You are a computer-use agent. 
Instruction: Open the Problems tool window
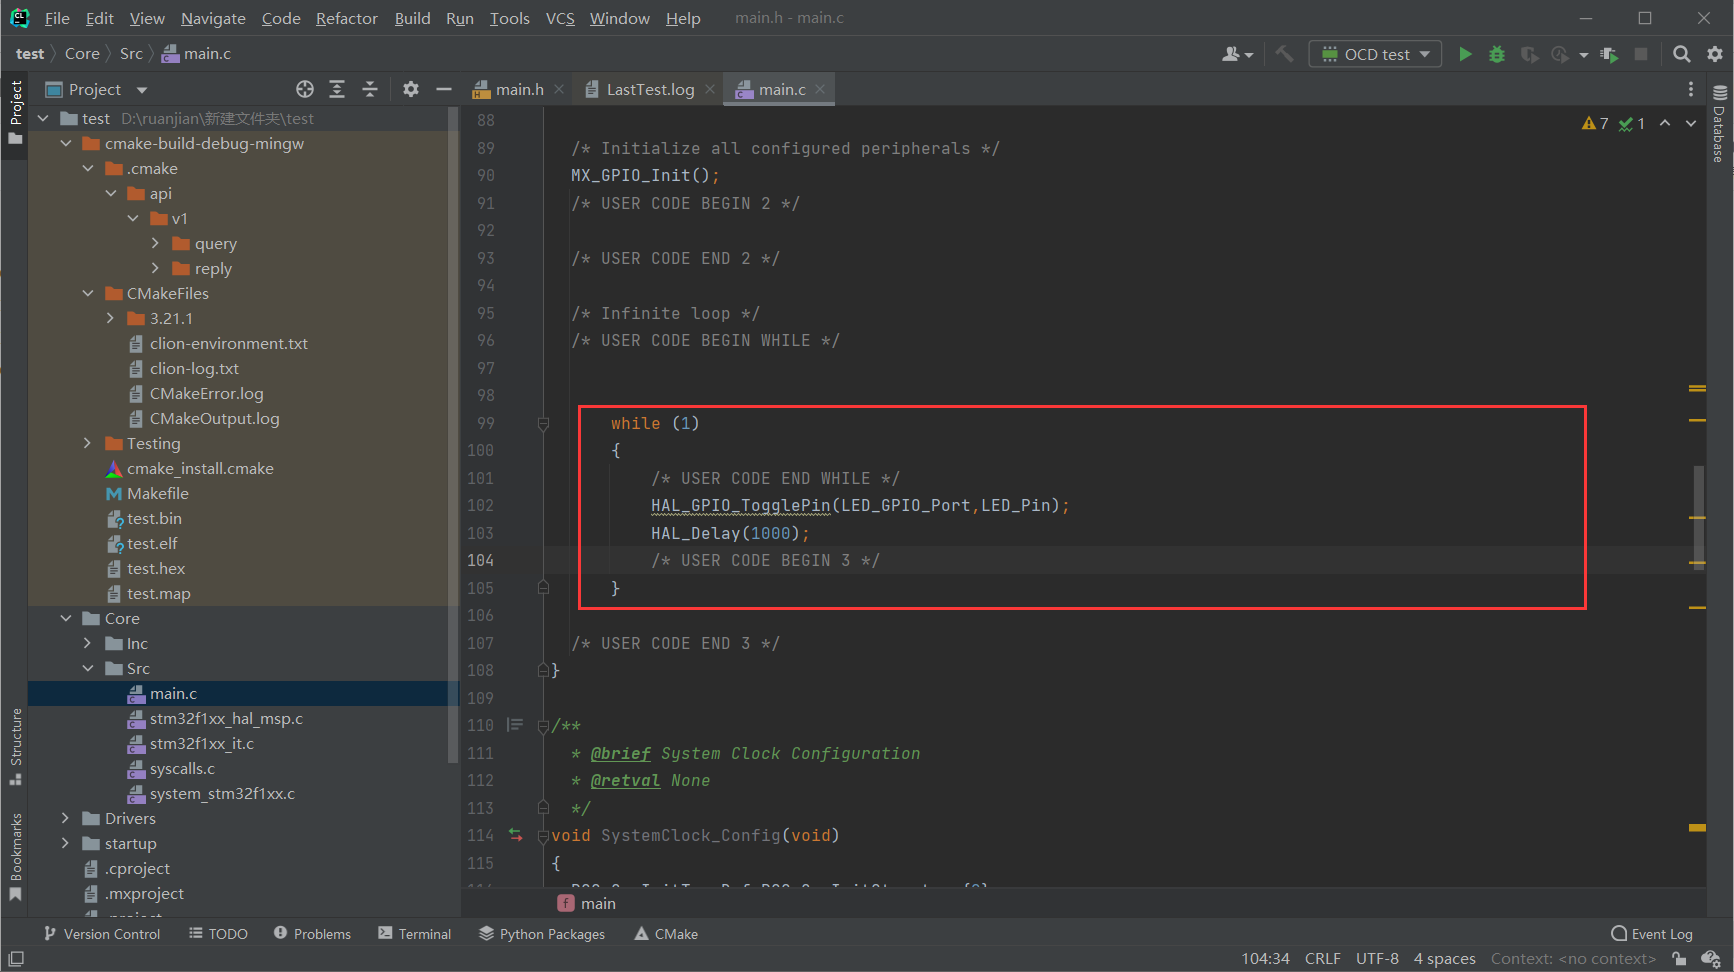[x=312, y=933]
